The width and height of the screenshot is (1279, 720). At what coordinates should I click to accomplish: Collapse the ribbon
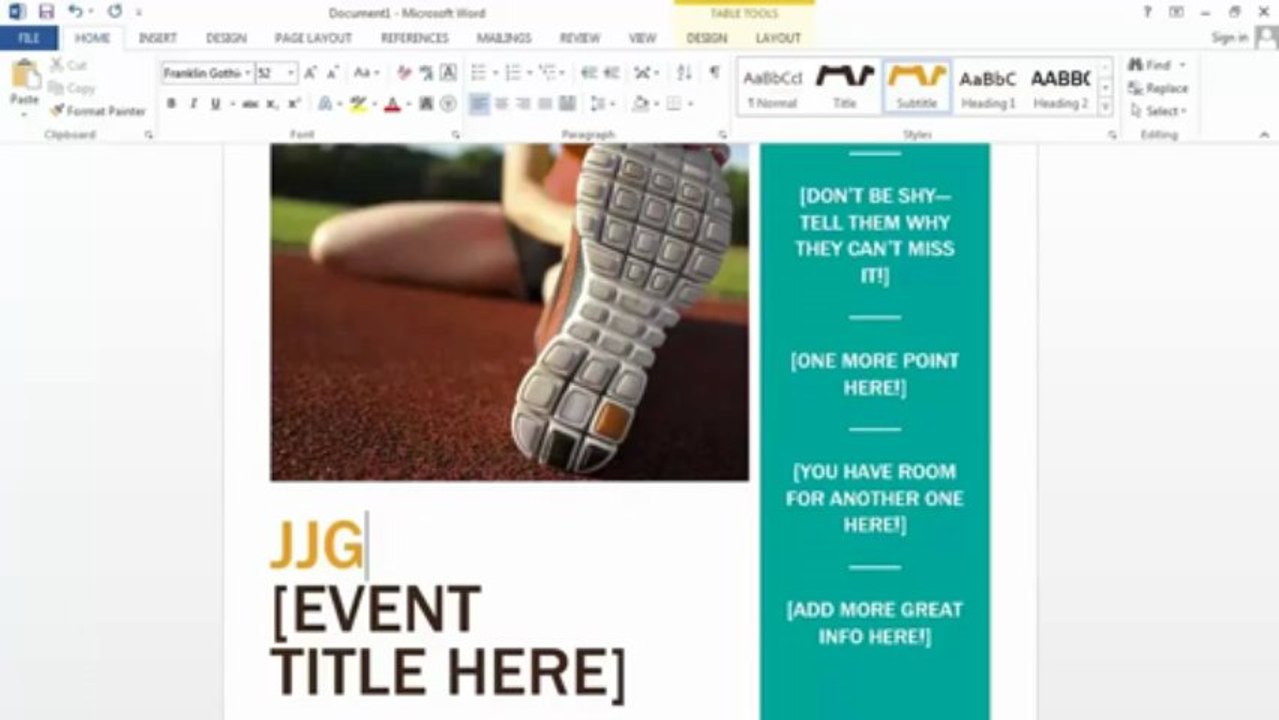(x=1264, y=134)
